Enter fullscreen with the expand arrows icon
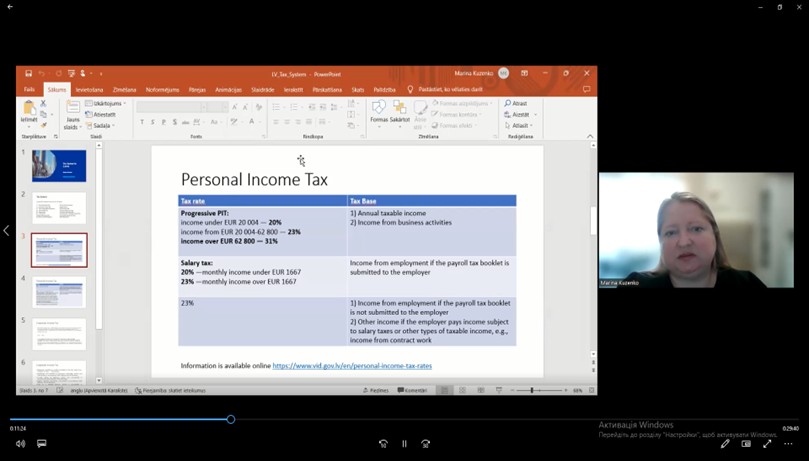809x461 pixels. click(x=767, y=444)
